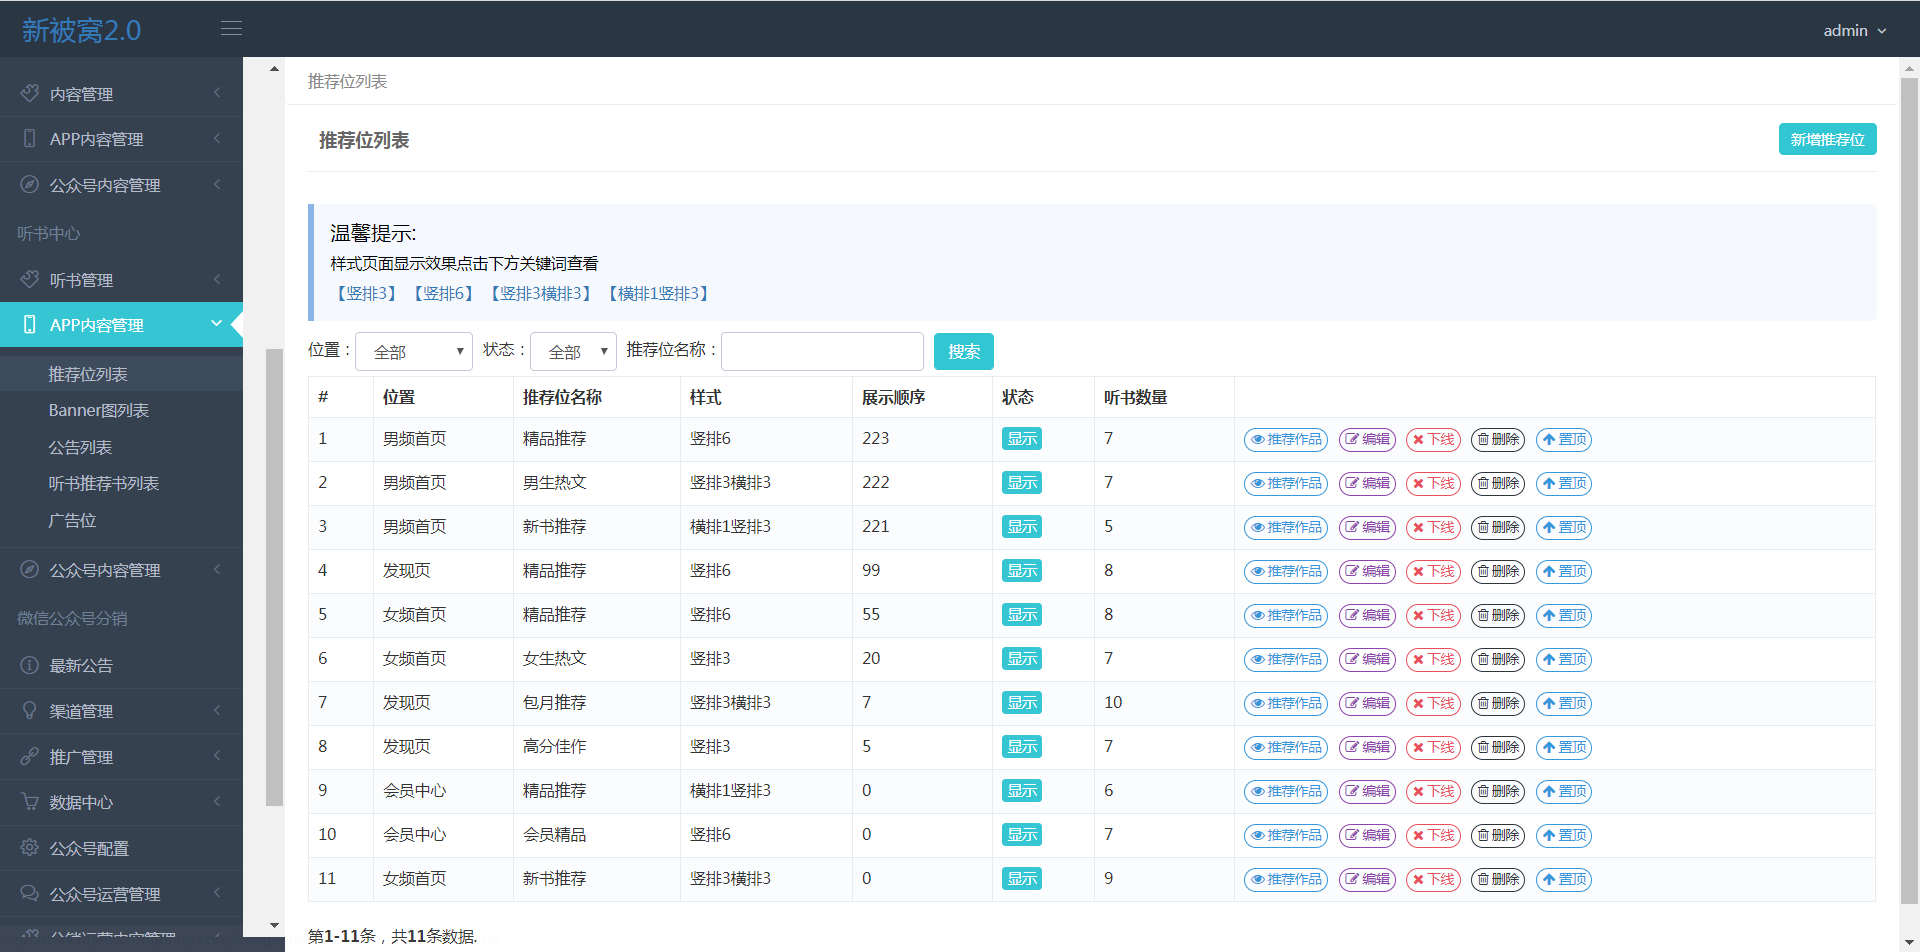Click the 推荐作品 eye button in row 1
The height and width of the screenshot is (952, 1920).
tap(1285, 440)
